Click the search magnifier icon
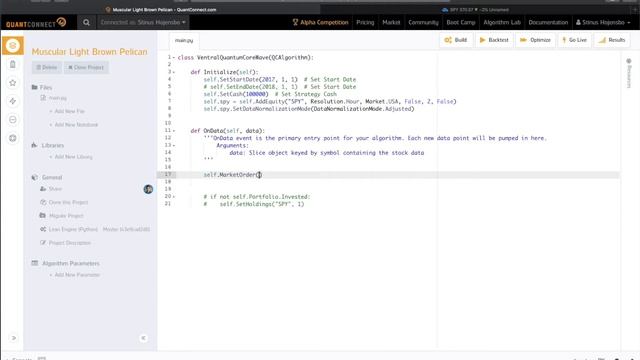640x360 pixels. [86, 22]
